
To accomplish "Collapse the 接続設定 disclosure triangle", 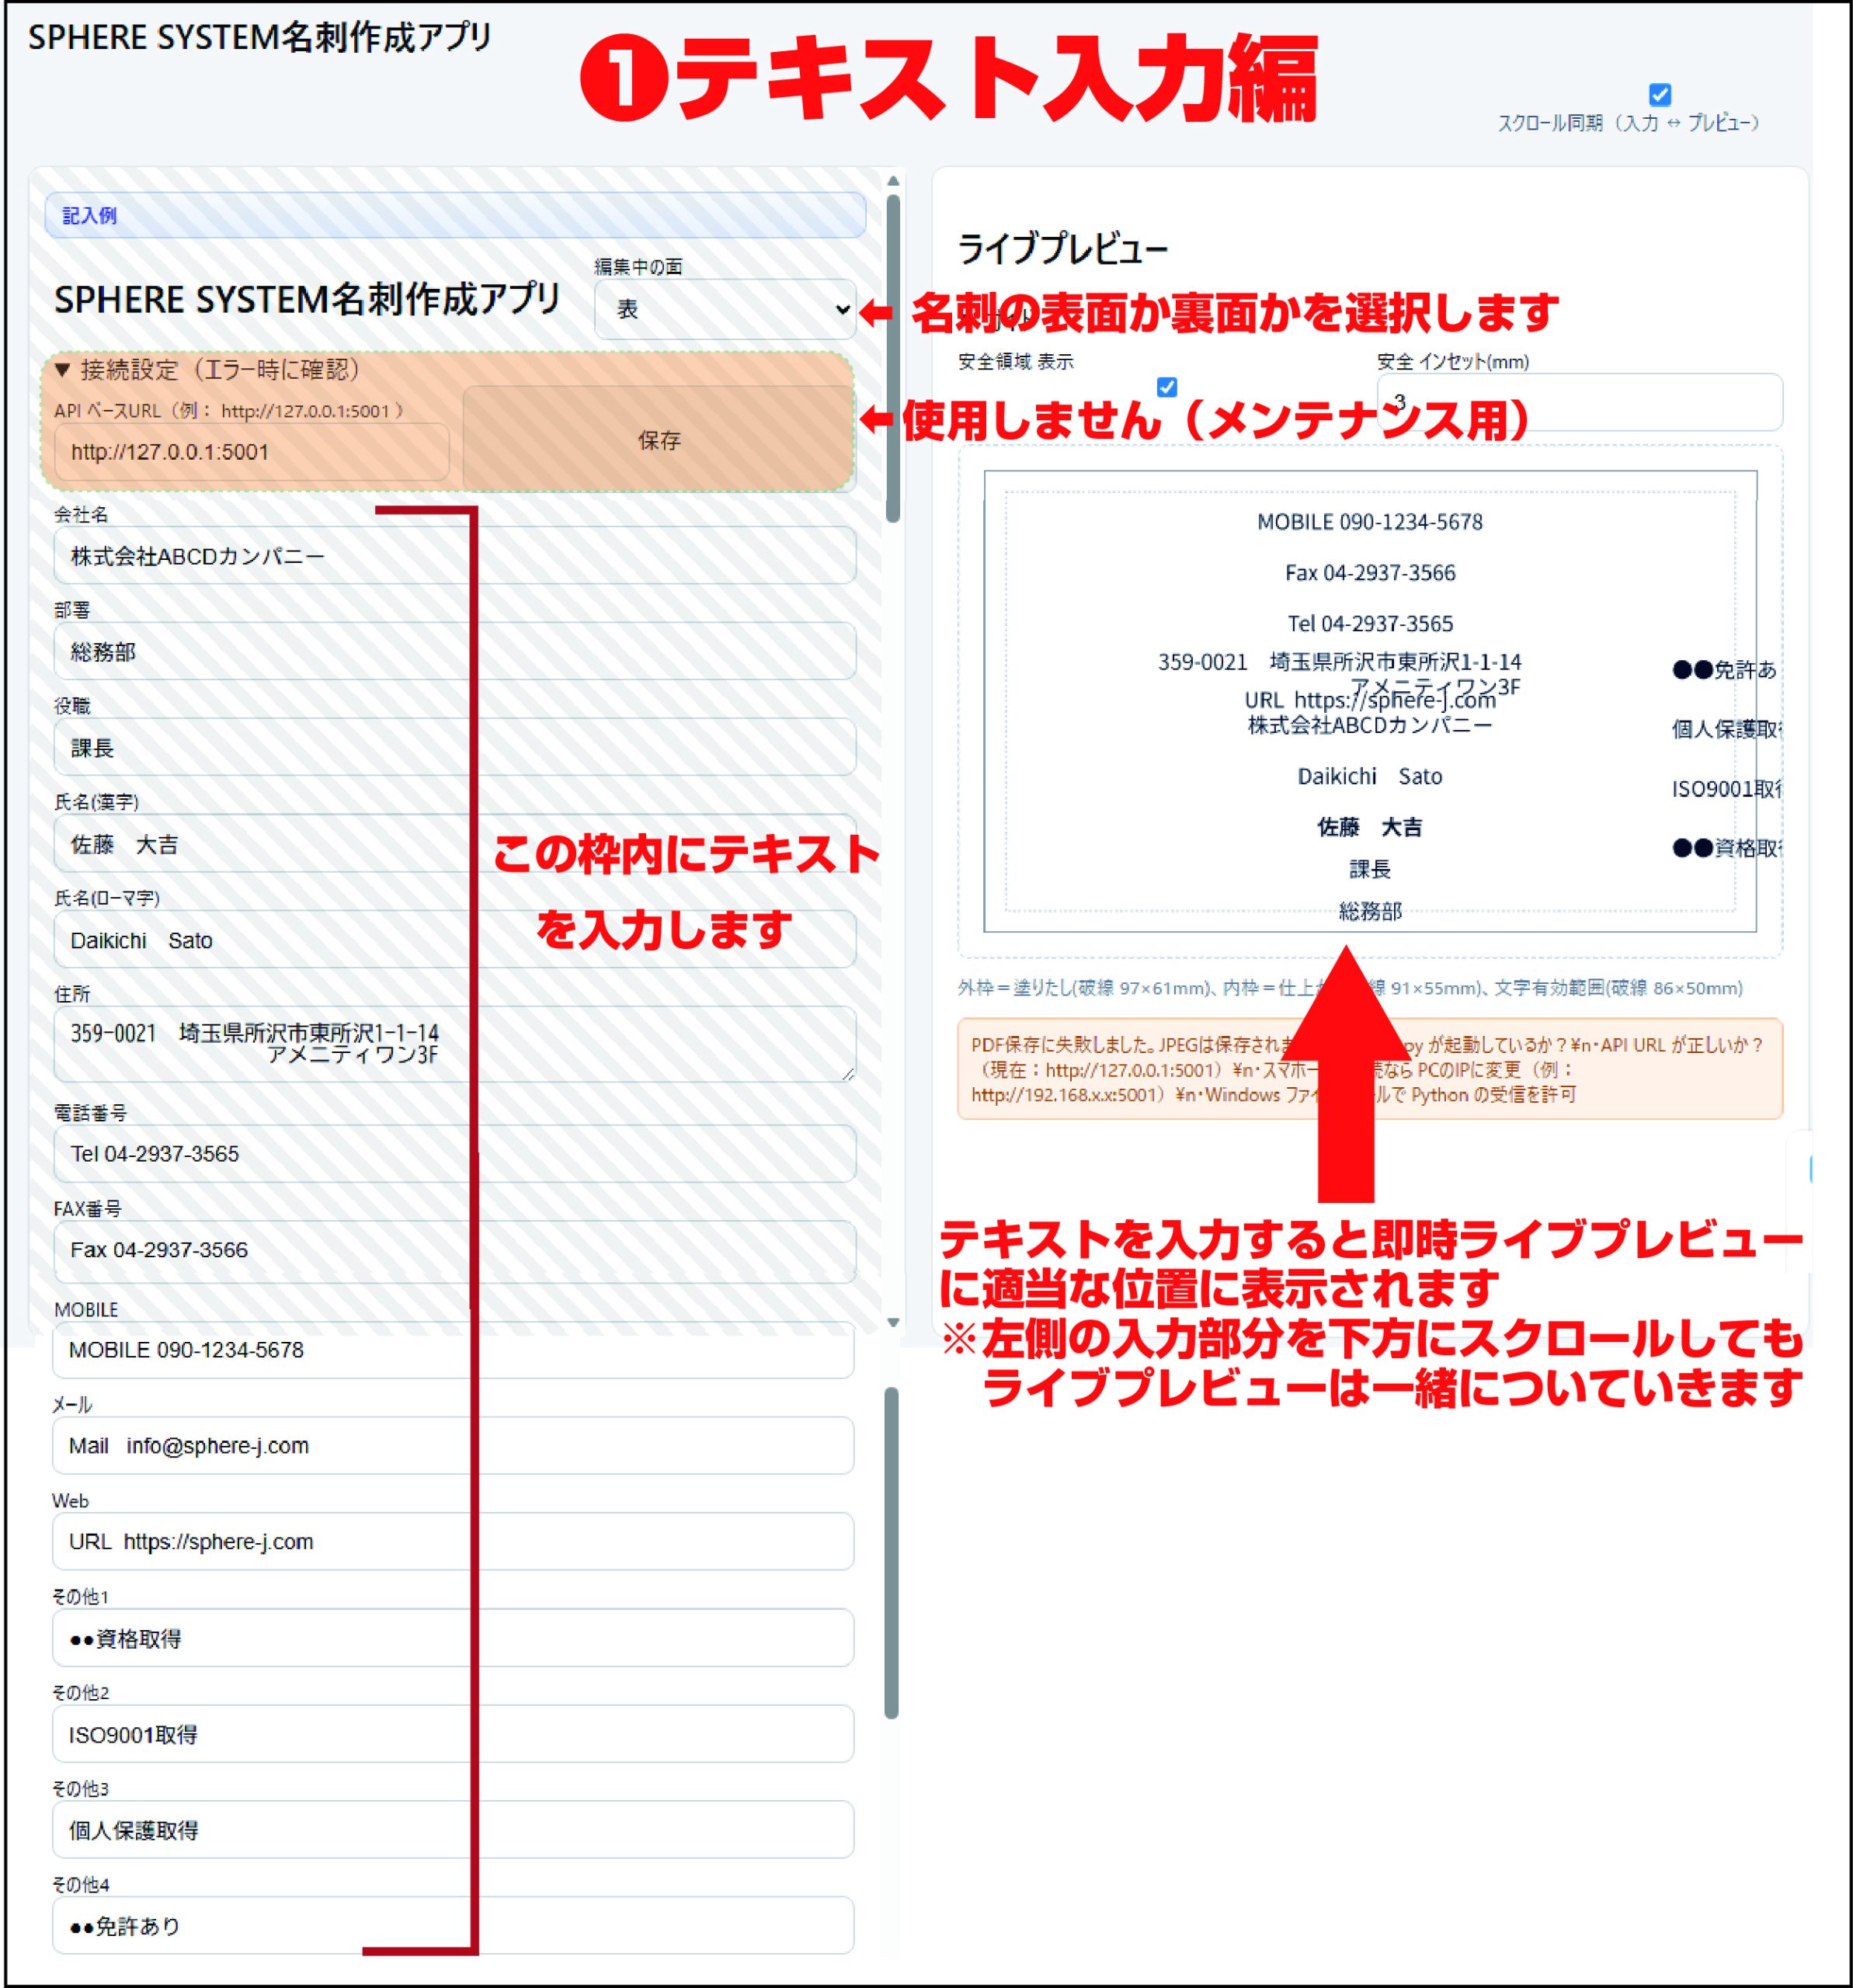I will (63, 370).
